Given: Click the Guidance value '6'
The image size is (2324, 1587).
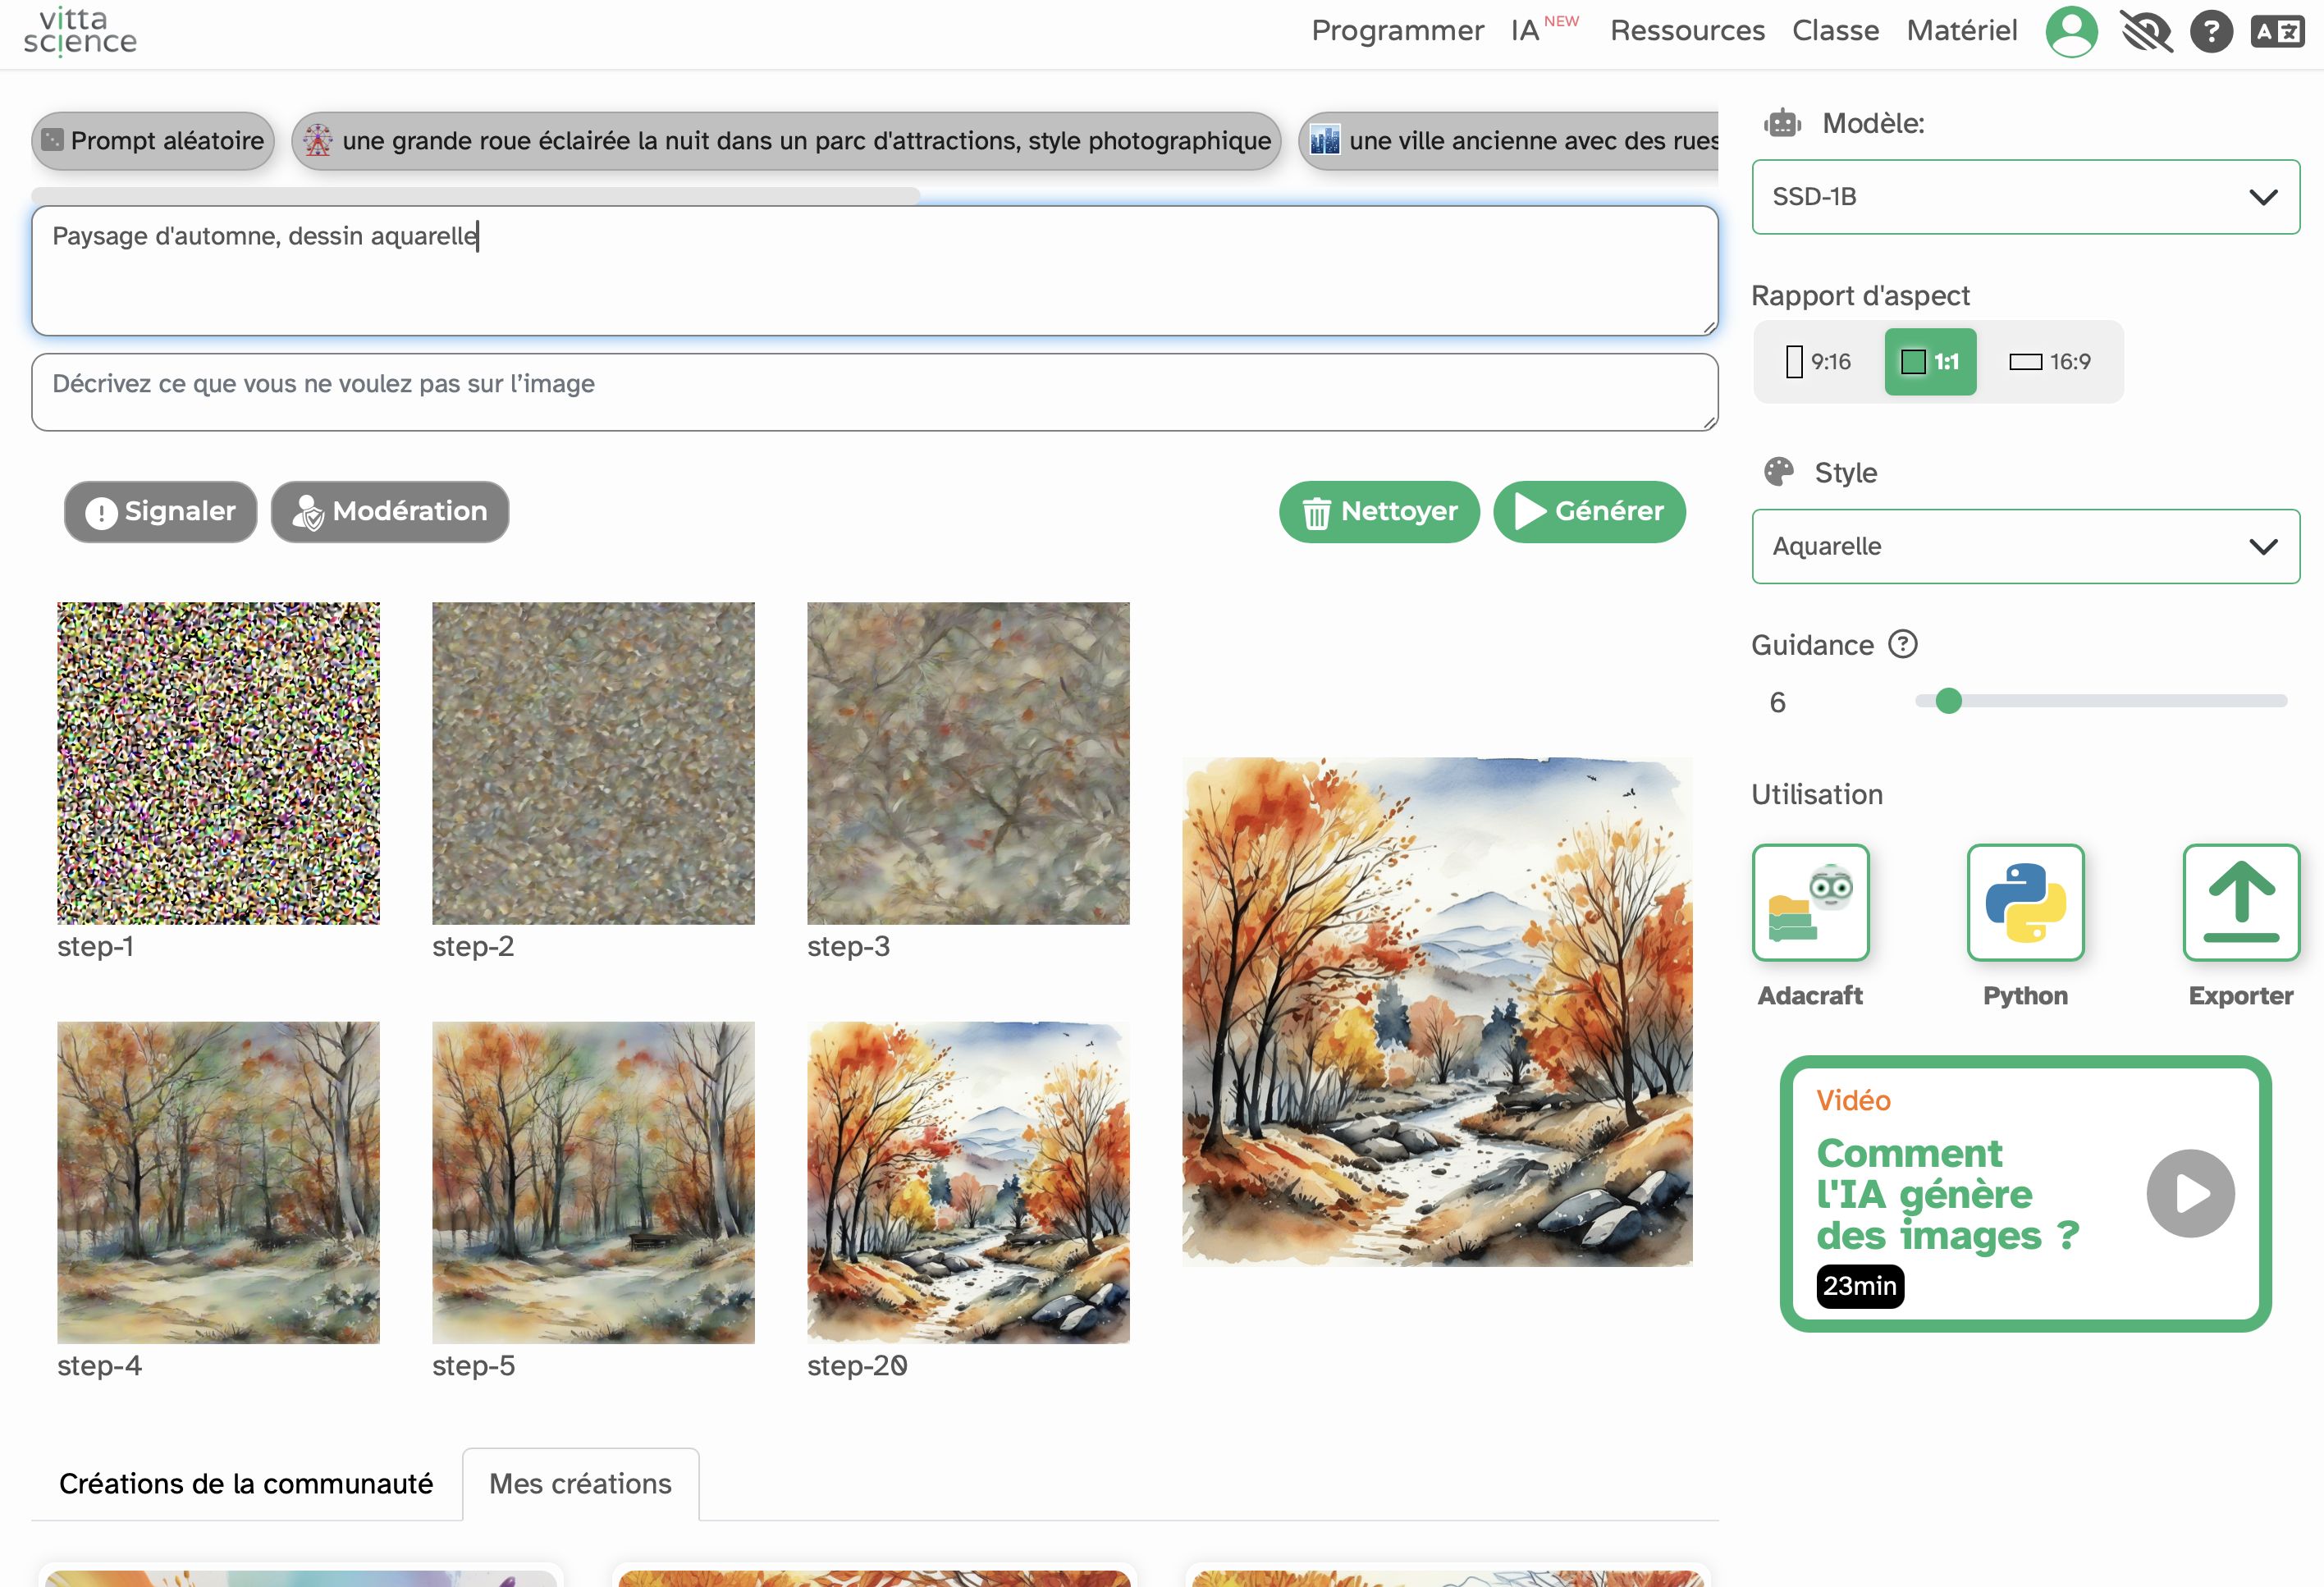Looking at the screenshot, I should tap(1777, 702).
